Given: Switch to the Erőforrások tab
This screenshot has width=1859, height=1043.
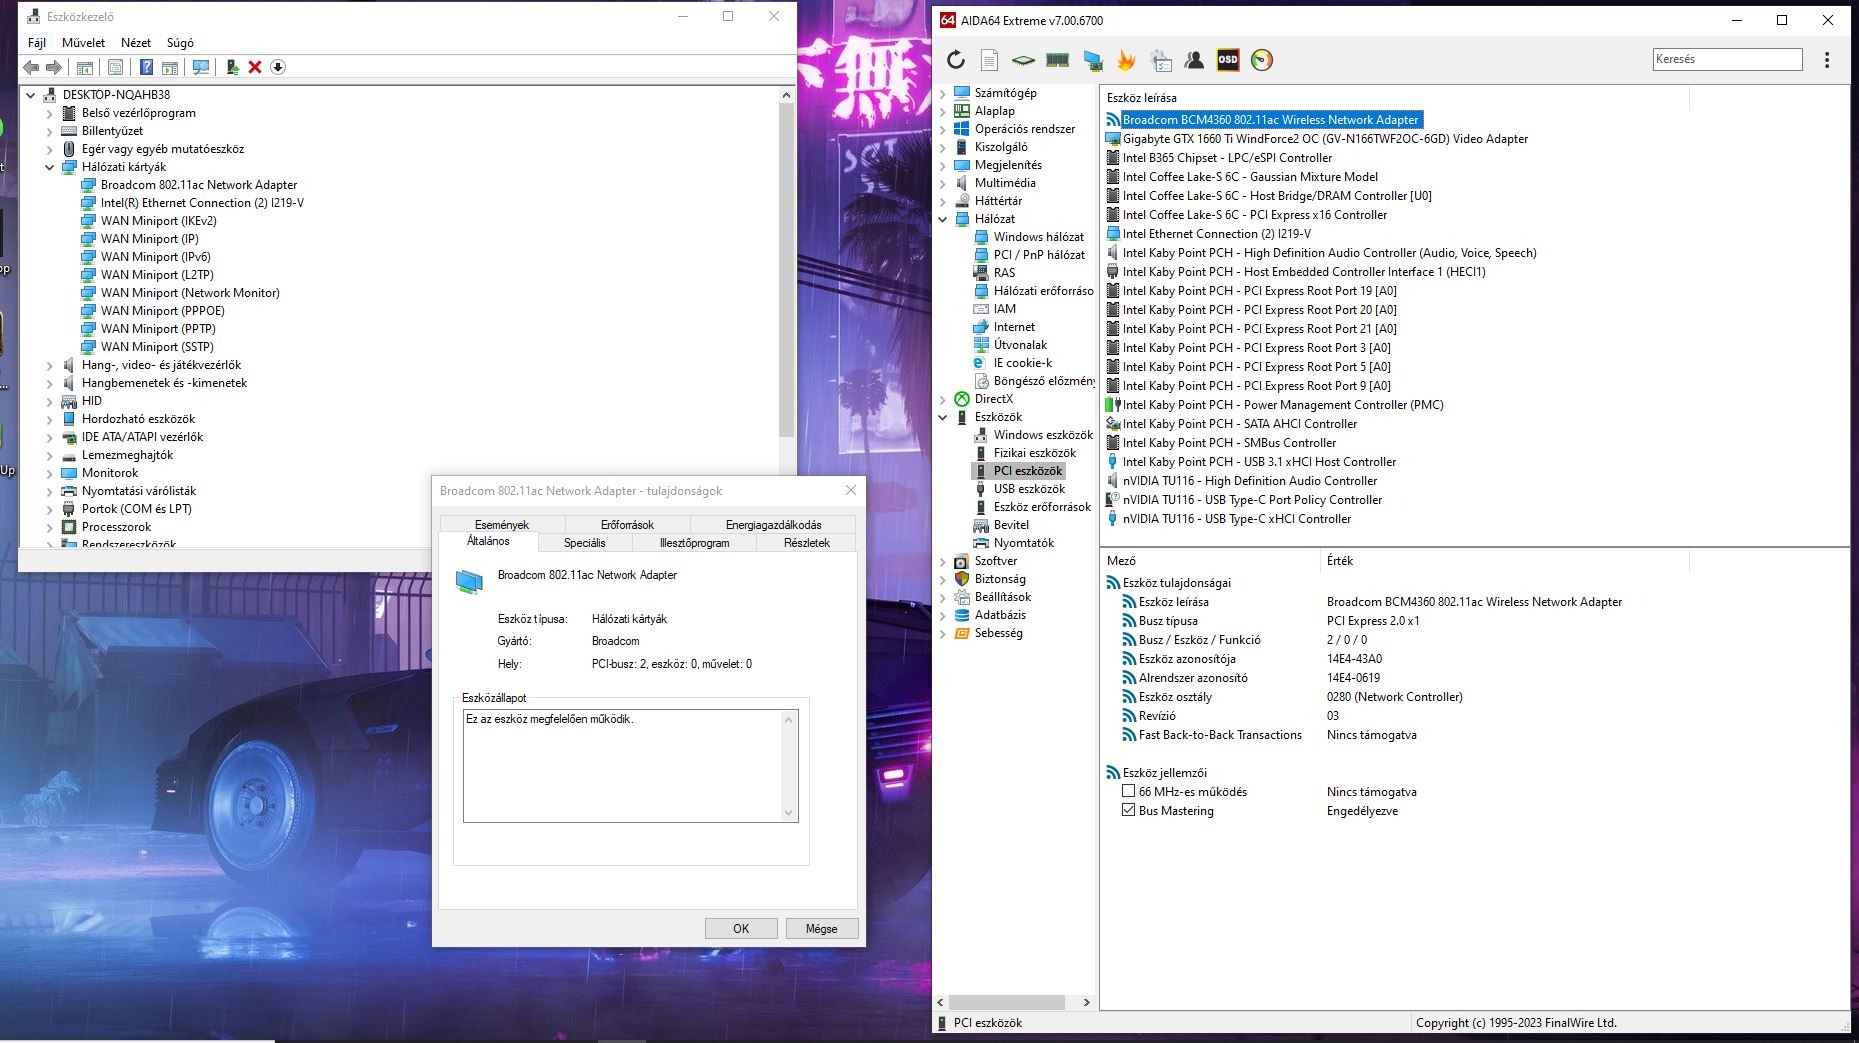Looking at the screenshot, I should 627,525.
